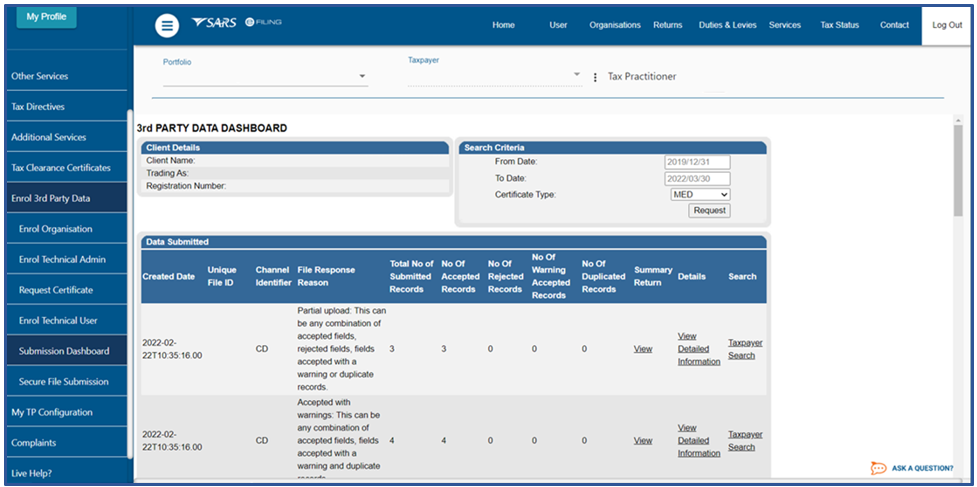Screen dimensions: 977x487
Task: Open Submission Dashboard in the sidebar
Action: (64, 351)
